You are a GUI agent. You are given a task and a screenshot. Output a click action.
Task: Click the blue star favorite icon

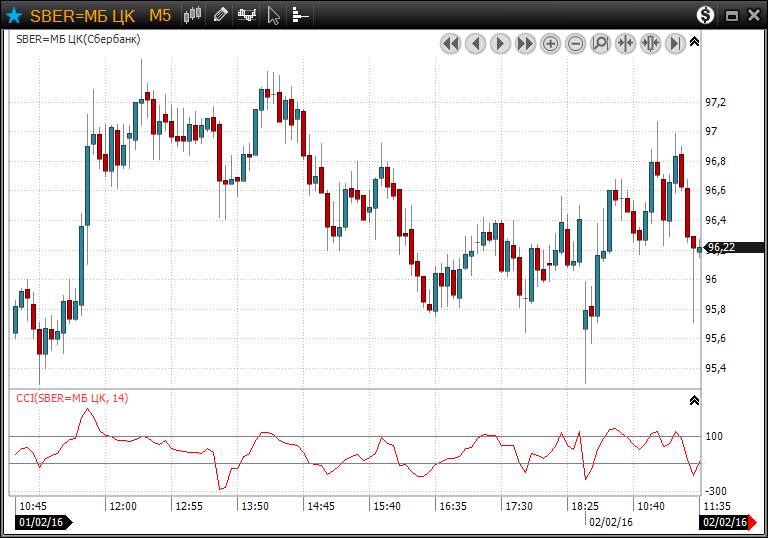14,15
